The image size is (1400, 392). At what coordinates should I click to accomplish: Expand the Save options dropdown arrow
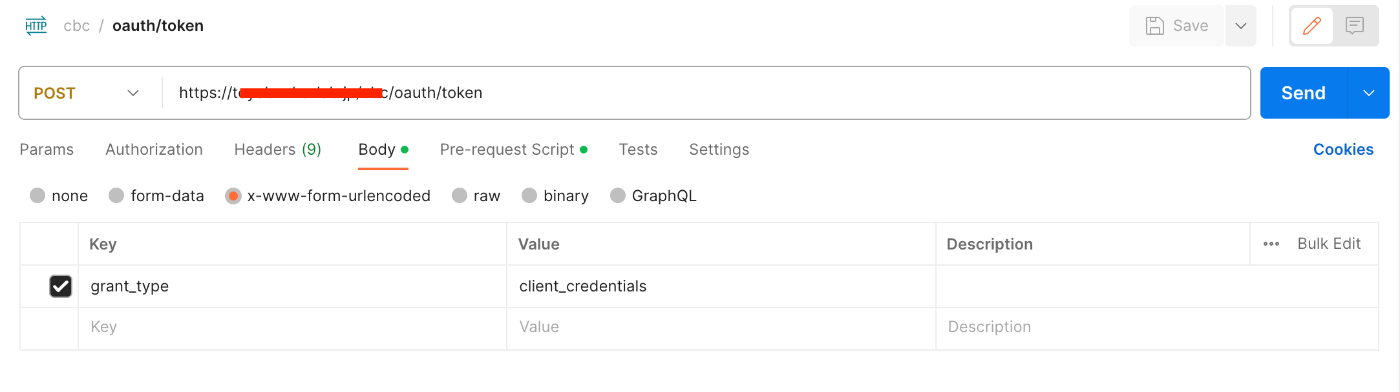[1240, 26]
